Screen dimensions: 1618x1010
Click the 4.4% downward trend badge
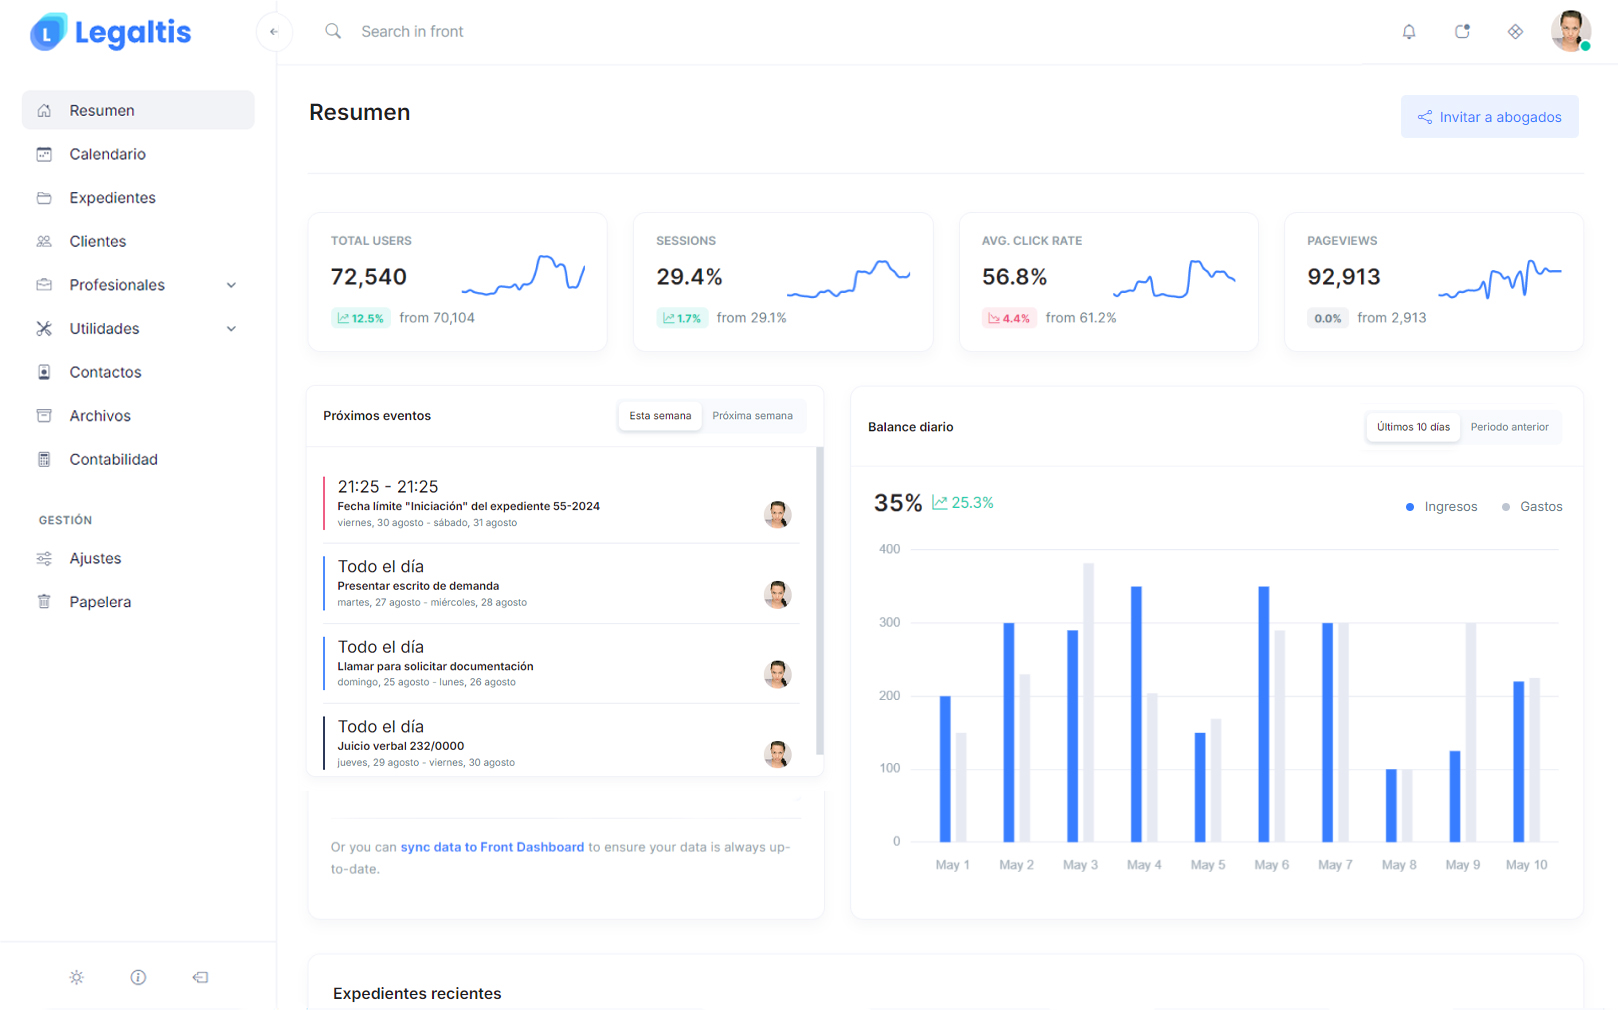(x=1009, y=318)
